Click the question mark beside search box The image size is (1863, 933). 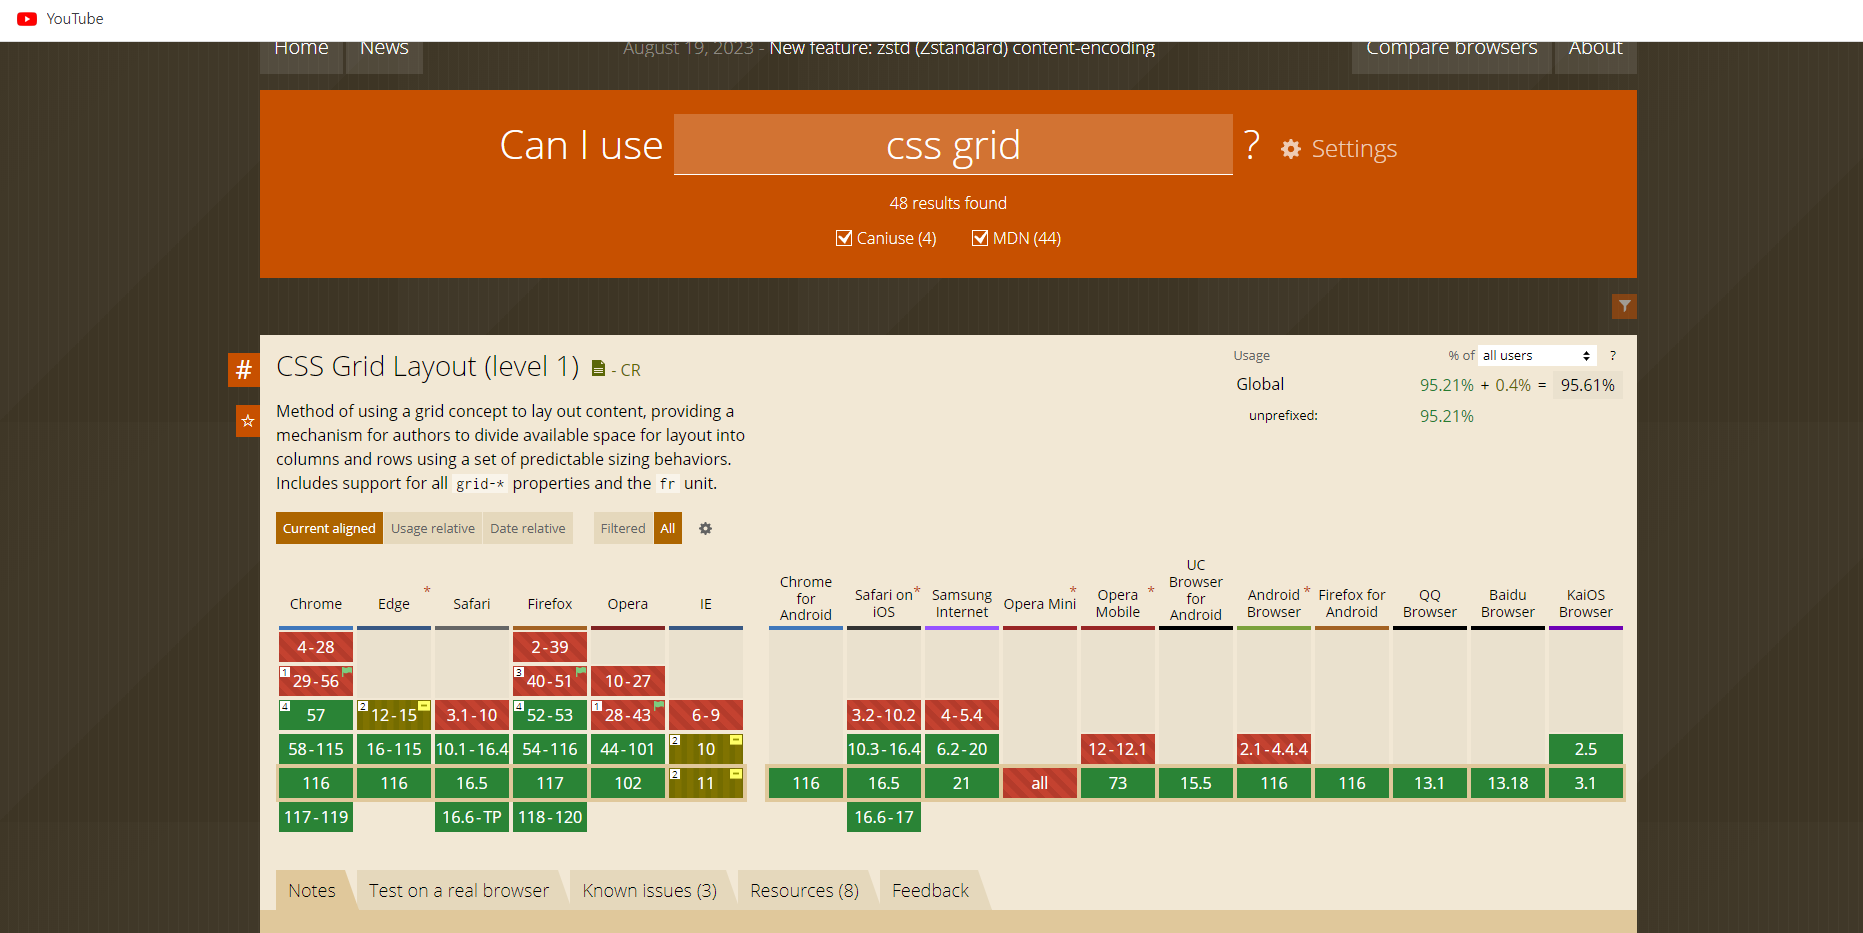click(1251, 146)
